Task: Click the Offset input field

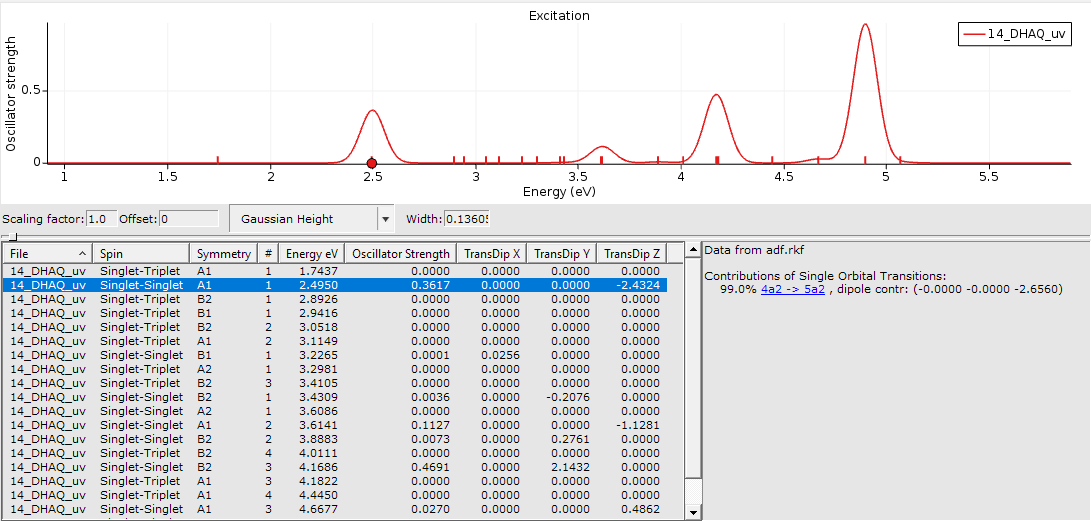Action: point(189,219)
